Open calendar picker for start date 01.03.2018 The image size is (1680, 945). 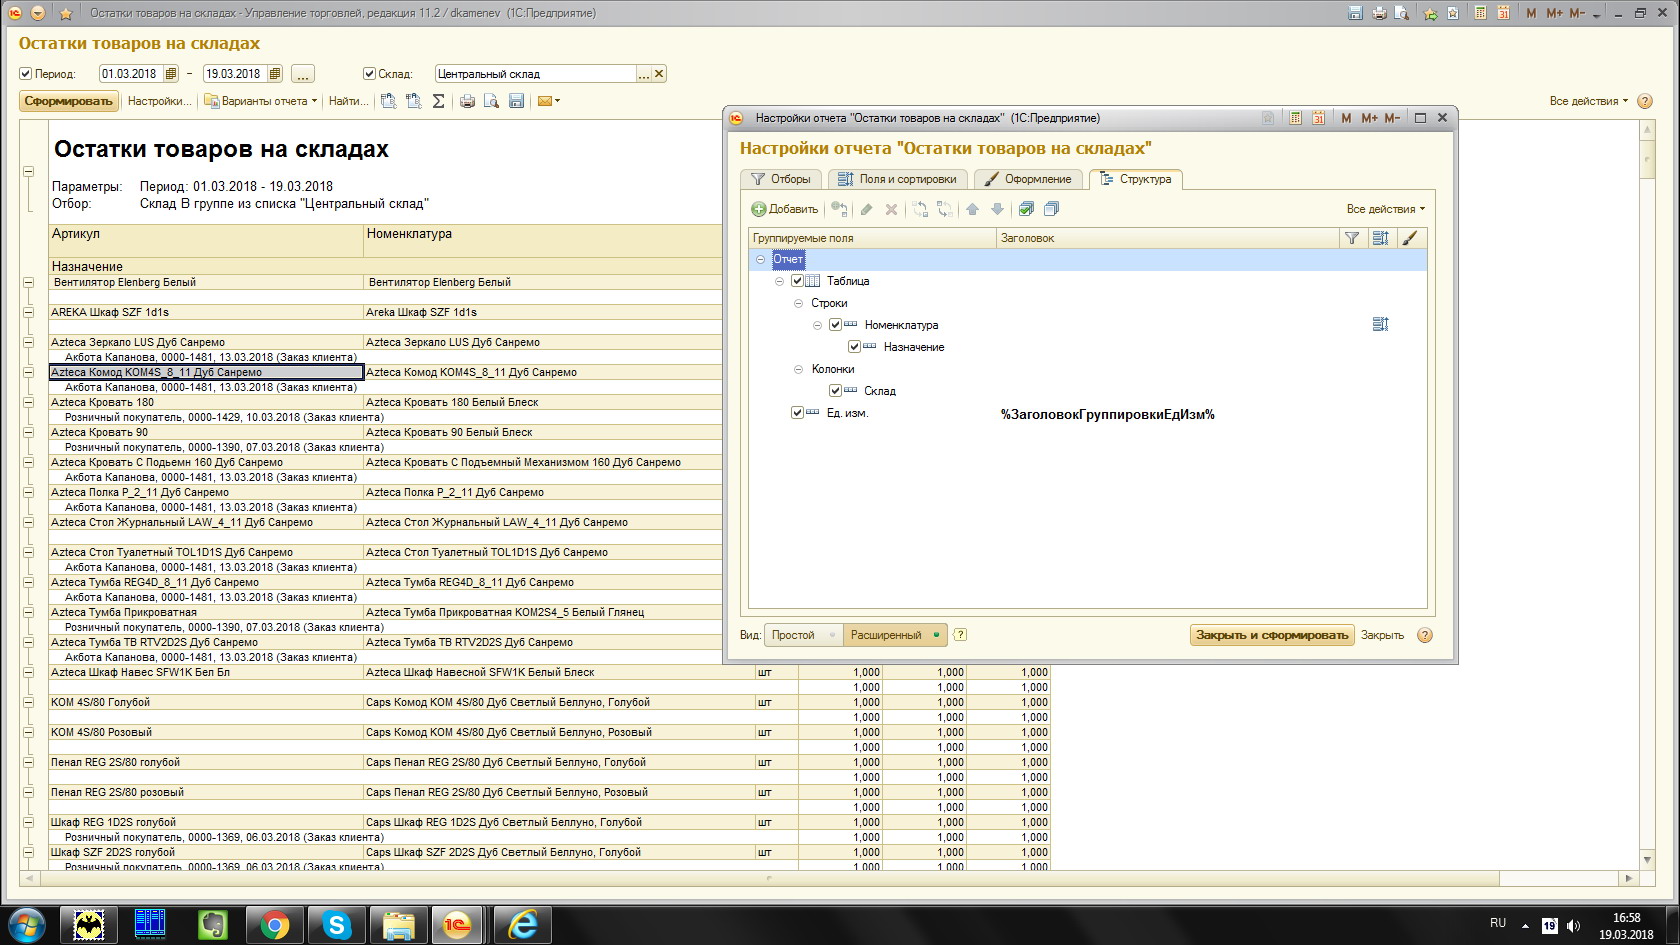[x=171, y=74]
